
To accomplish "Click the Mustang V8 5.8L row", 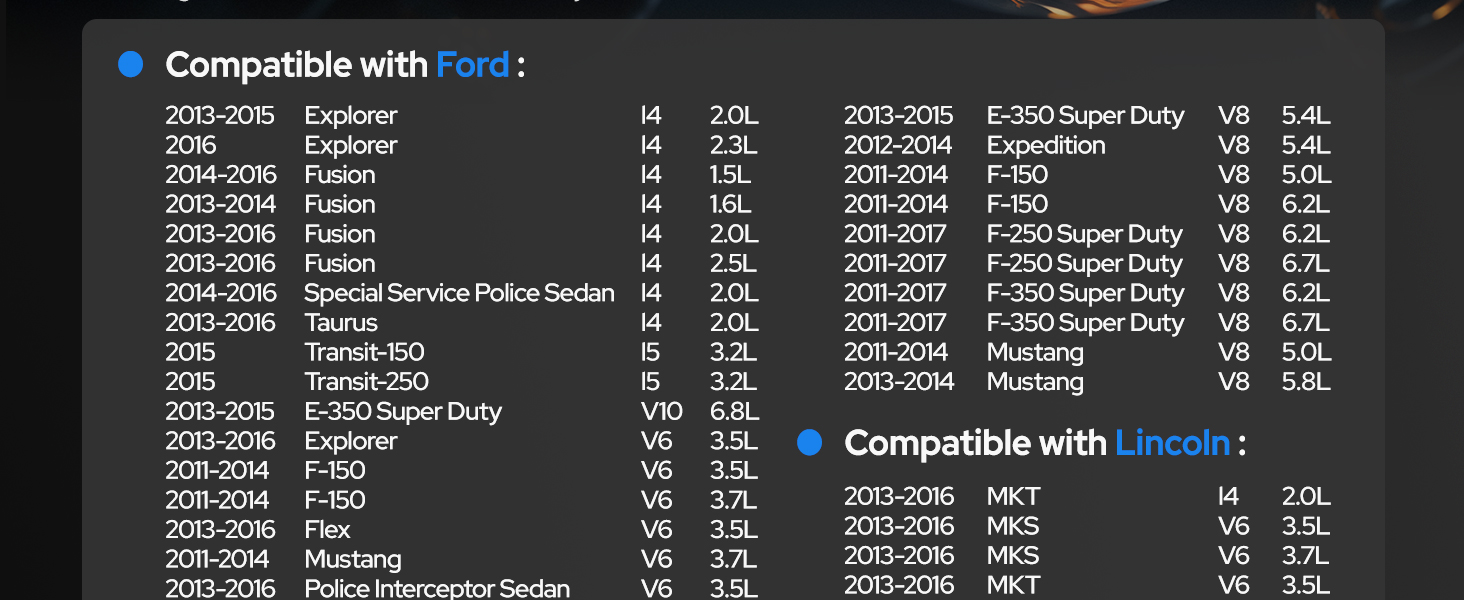I will (1087, 382).
